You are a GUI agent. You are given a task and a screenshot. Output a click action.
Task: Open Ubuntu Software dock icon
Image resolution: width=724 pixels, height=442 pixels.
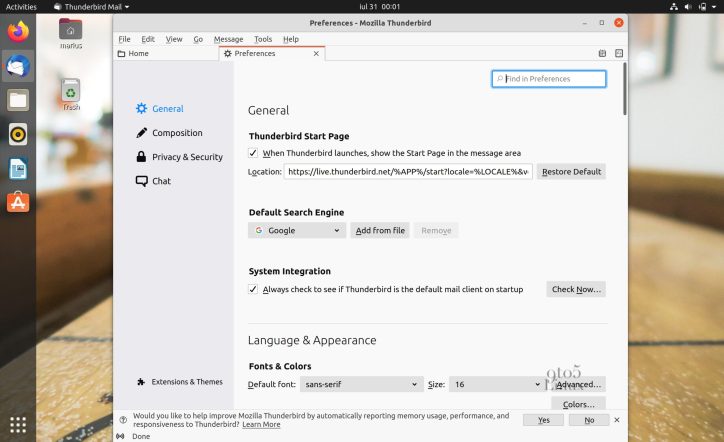(x=18, y=202)
